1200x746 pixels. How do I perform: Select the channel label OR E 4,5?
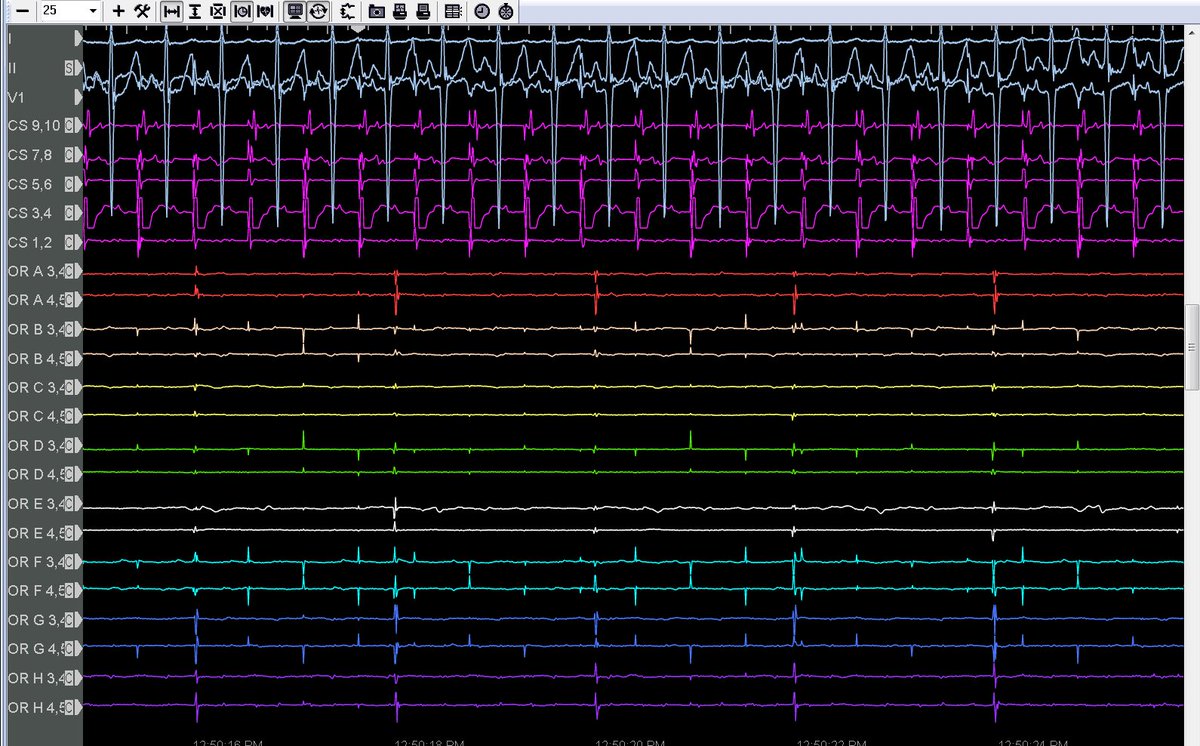(x=35, y=532)
